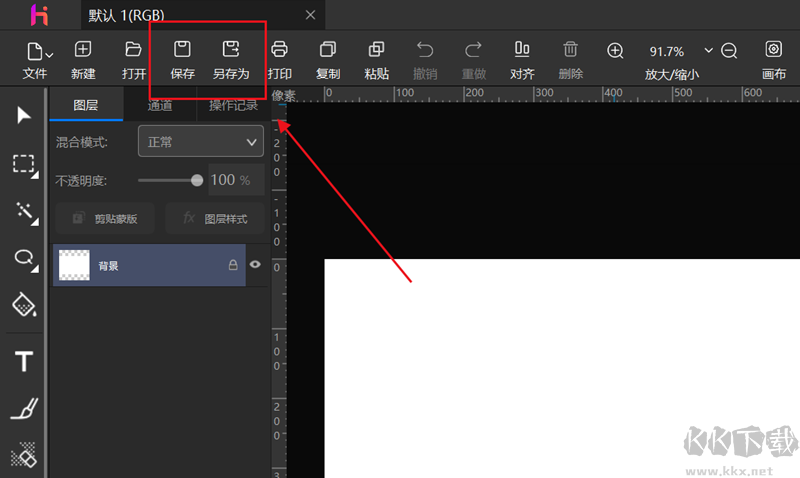Select the paint bucket fill tool

[24, 305]
